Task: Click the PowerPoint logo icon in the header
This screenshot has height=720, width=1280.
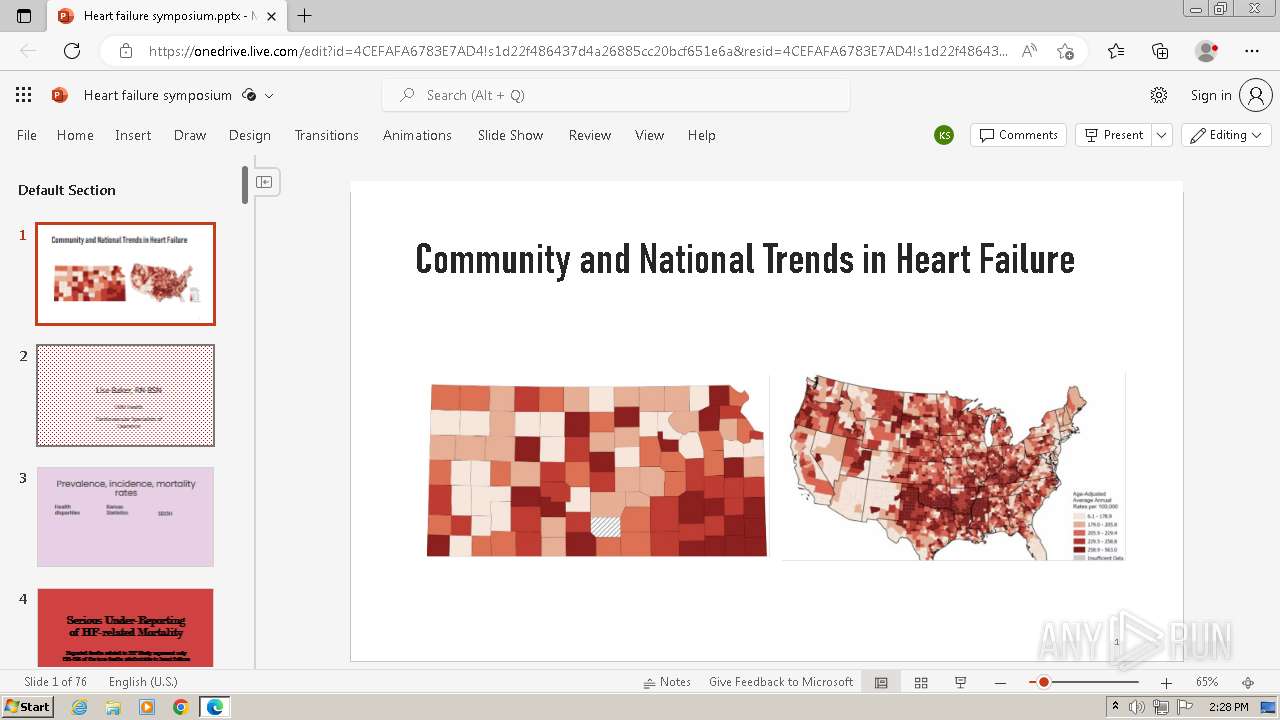Action: click(x=60, y=95)
